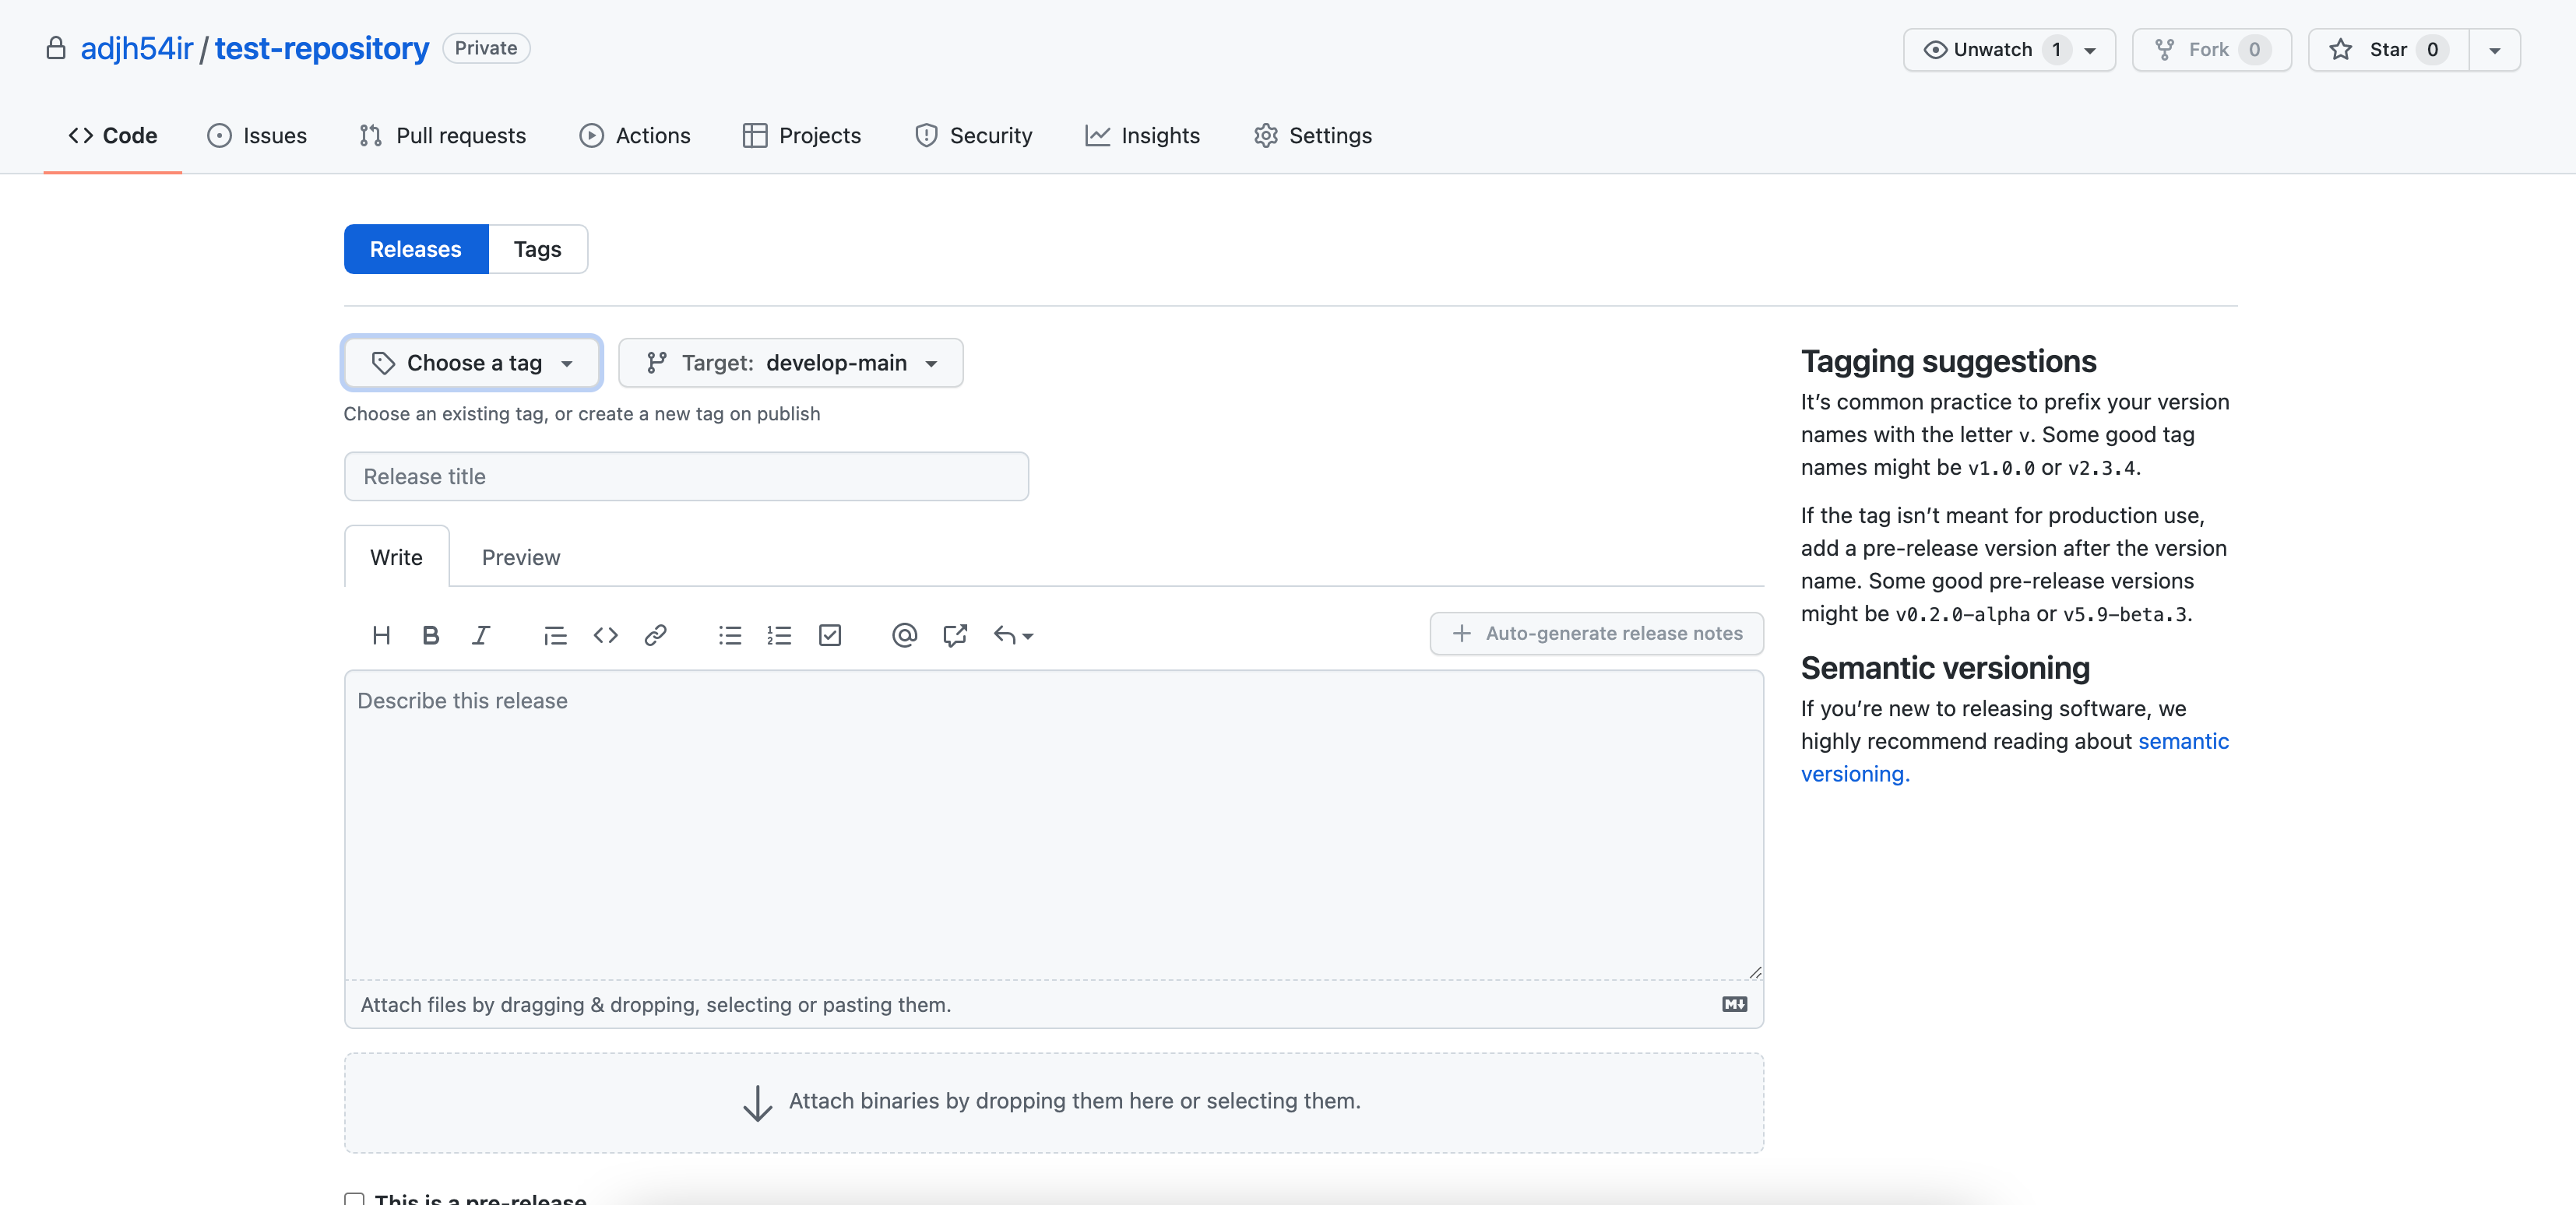Add a task list with checkbox icon

pos(829,635)
